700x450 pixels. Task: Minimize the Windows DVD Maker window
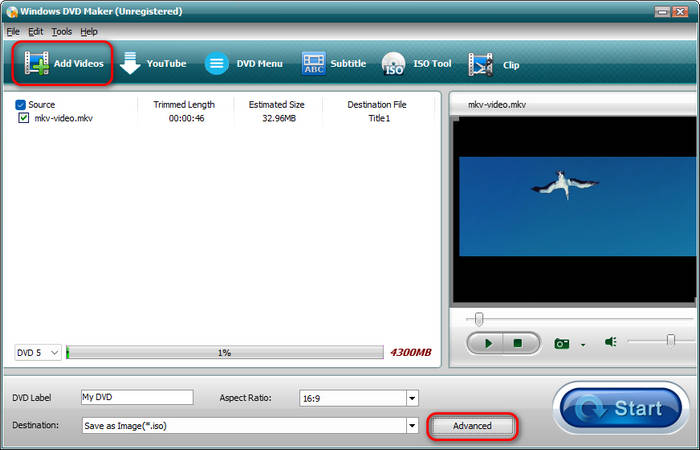pos(662,12)
